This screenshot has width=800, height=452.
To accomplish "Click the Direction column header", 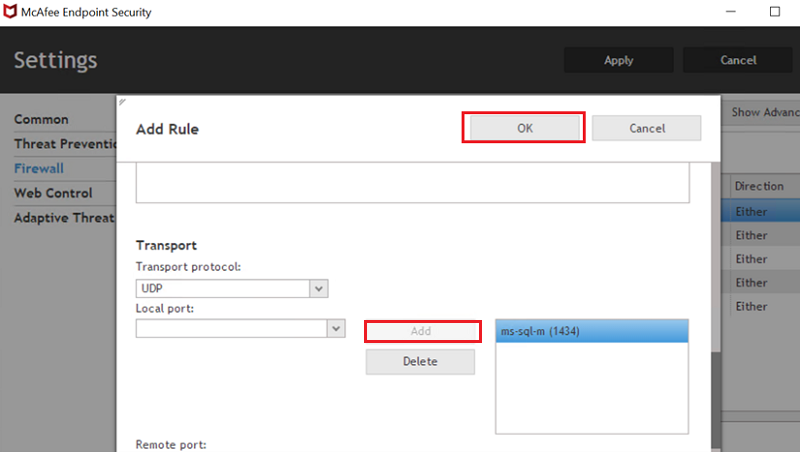I will point(759,186).
